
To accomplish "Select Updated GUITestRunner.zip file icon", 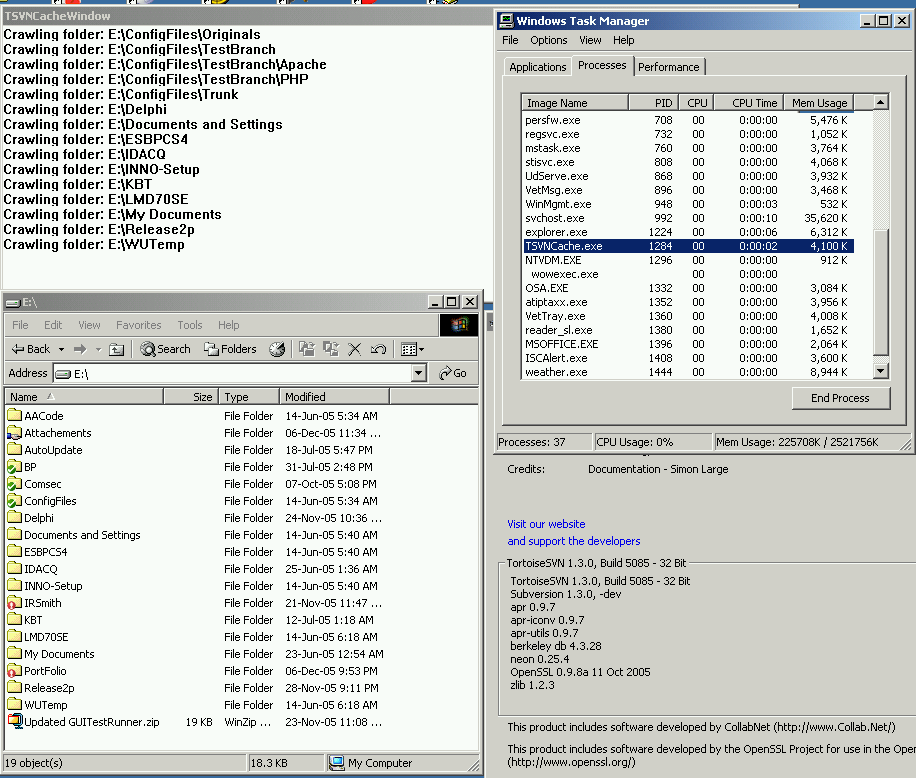I will [x=15, y=721].
